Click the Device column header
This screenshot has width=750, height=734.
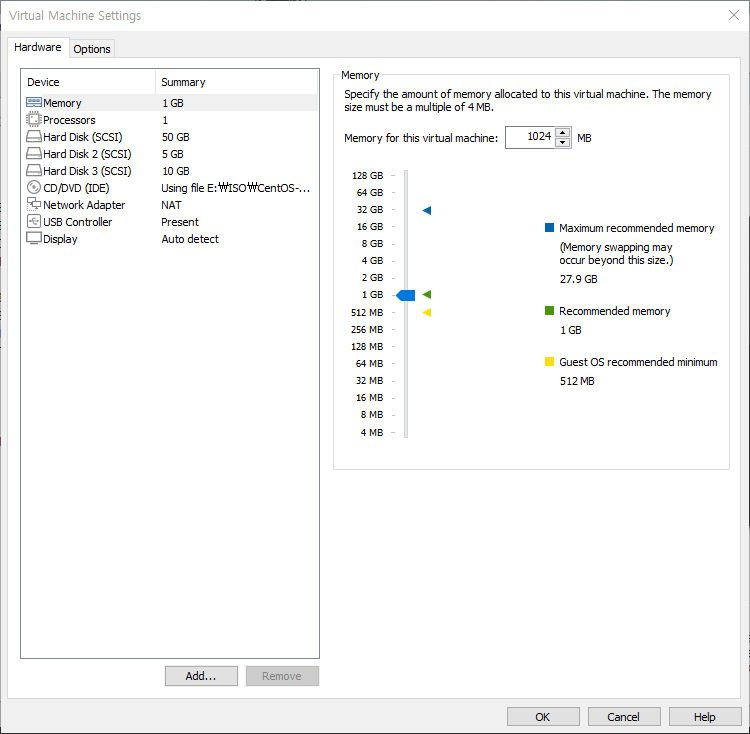[x=89, y=82]
